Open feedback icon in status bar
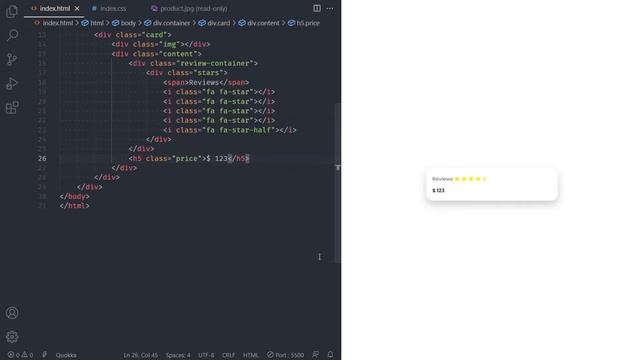This screenshot has height=360, width=640. click(x=316, y=355)
